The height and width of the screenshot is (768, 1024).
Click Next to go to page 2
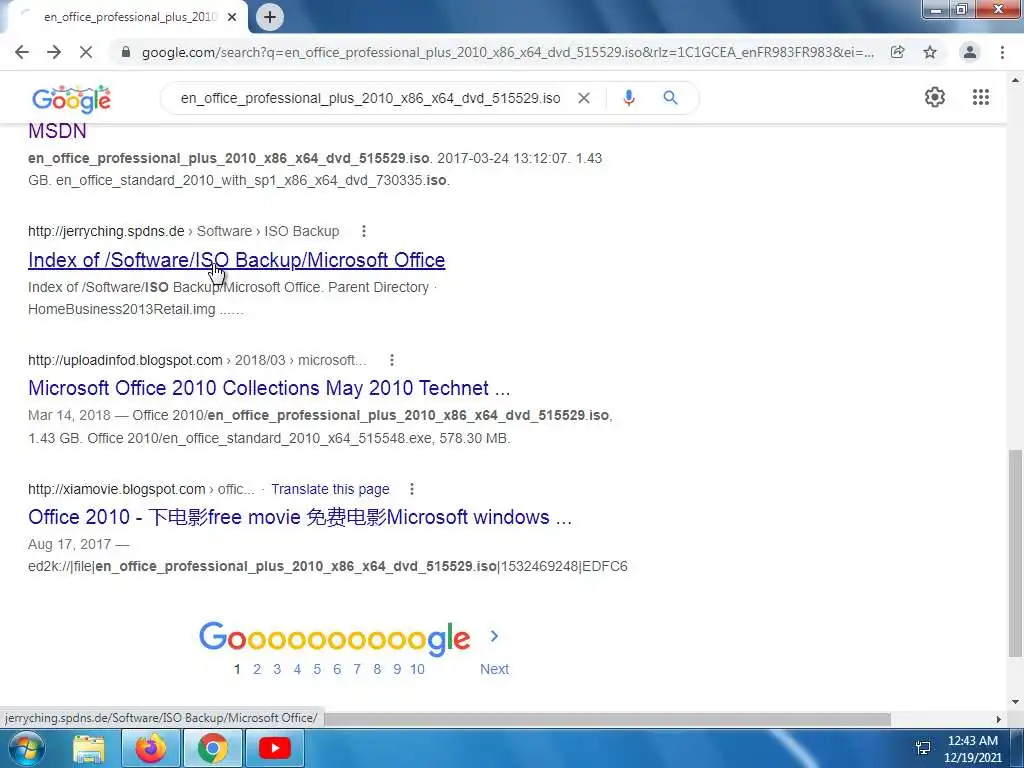494,669
